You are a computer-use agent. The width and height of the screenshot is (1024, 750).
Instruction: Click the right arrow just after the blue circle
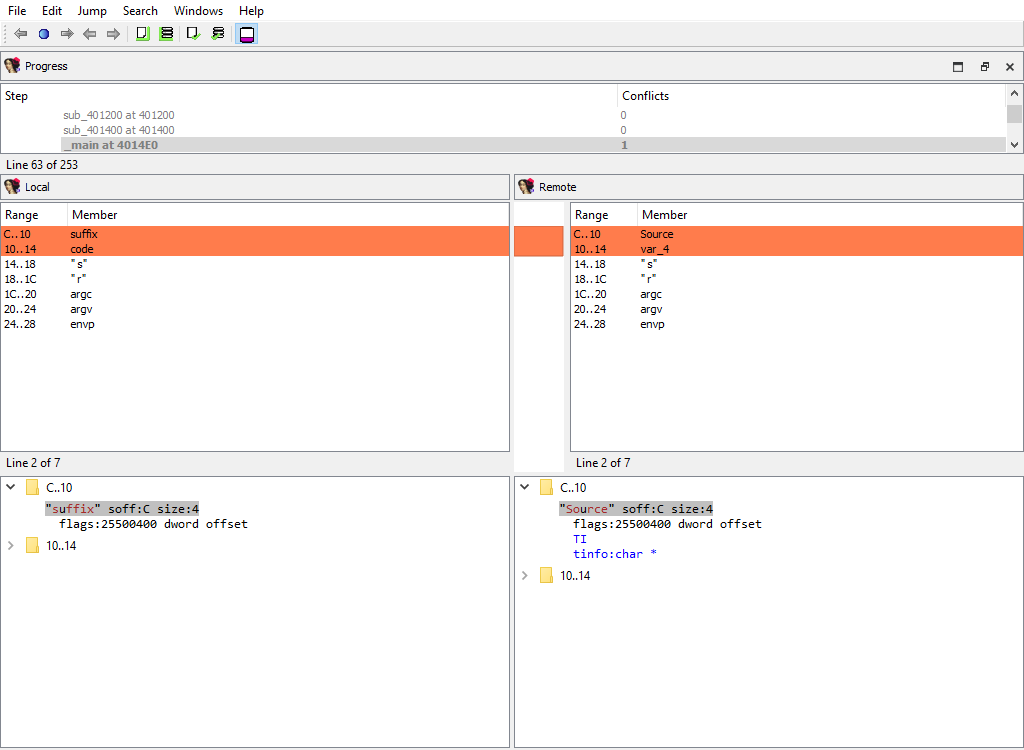[x=67, y=34]
